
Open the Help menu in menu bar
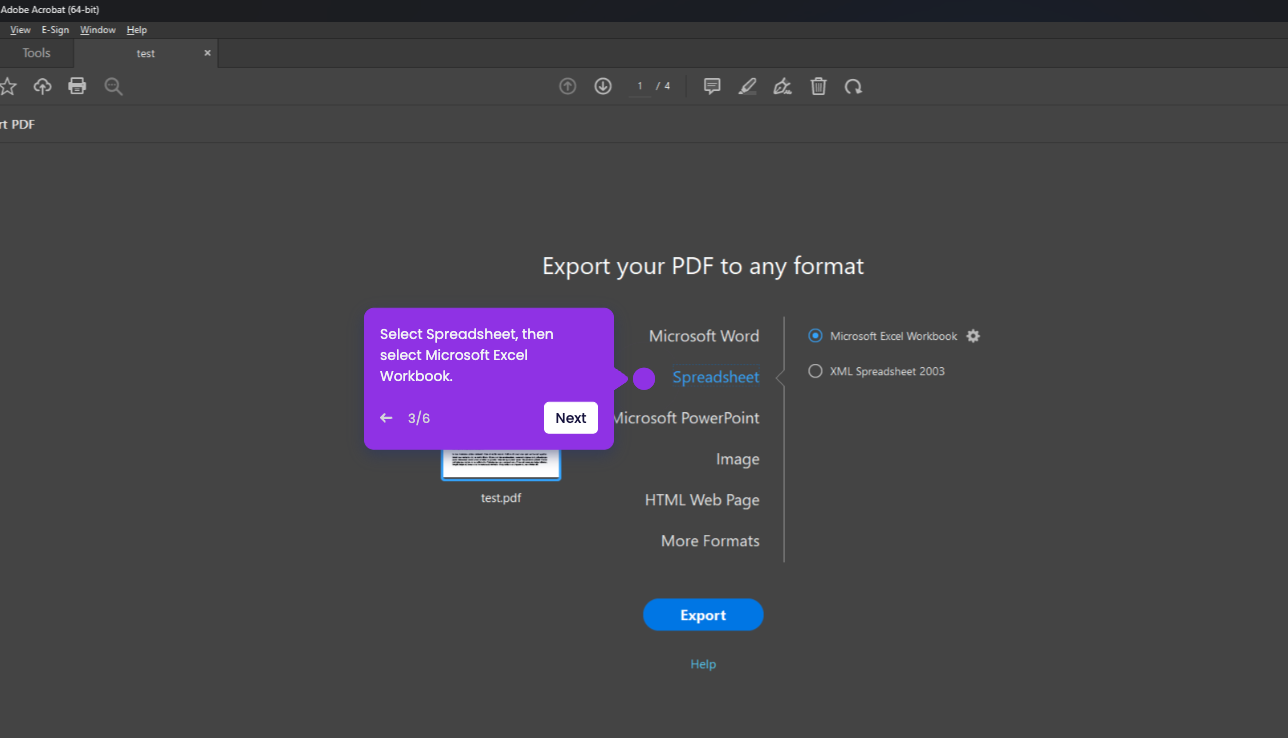pyautogui.click(x=137, y=30)
